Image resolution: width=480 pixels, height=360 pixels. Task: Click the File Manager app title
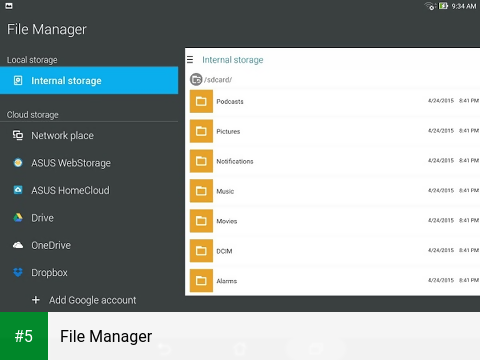tap(47, 29)
